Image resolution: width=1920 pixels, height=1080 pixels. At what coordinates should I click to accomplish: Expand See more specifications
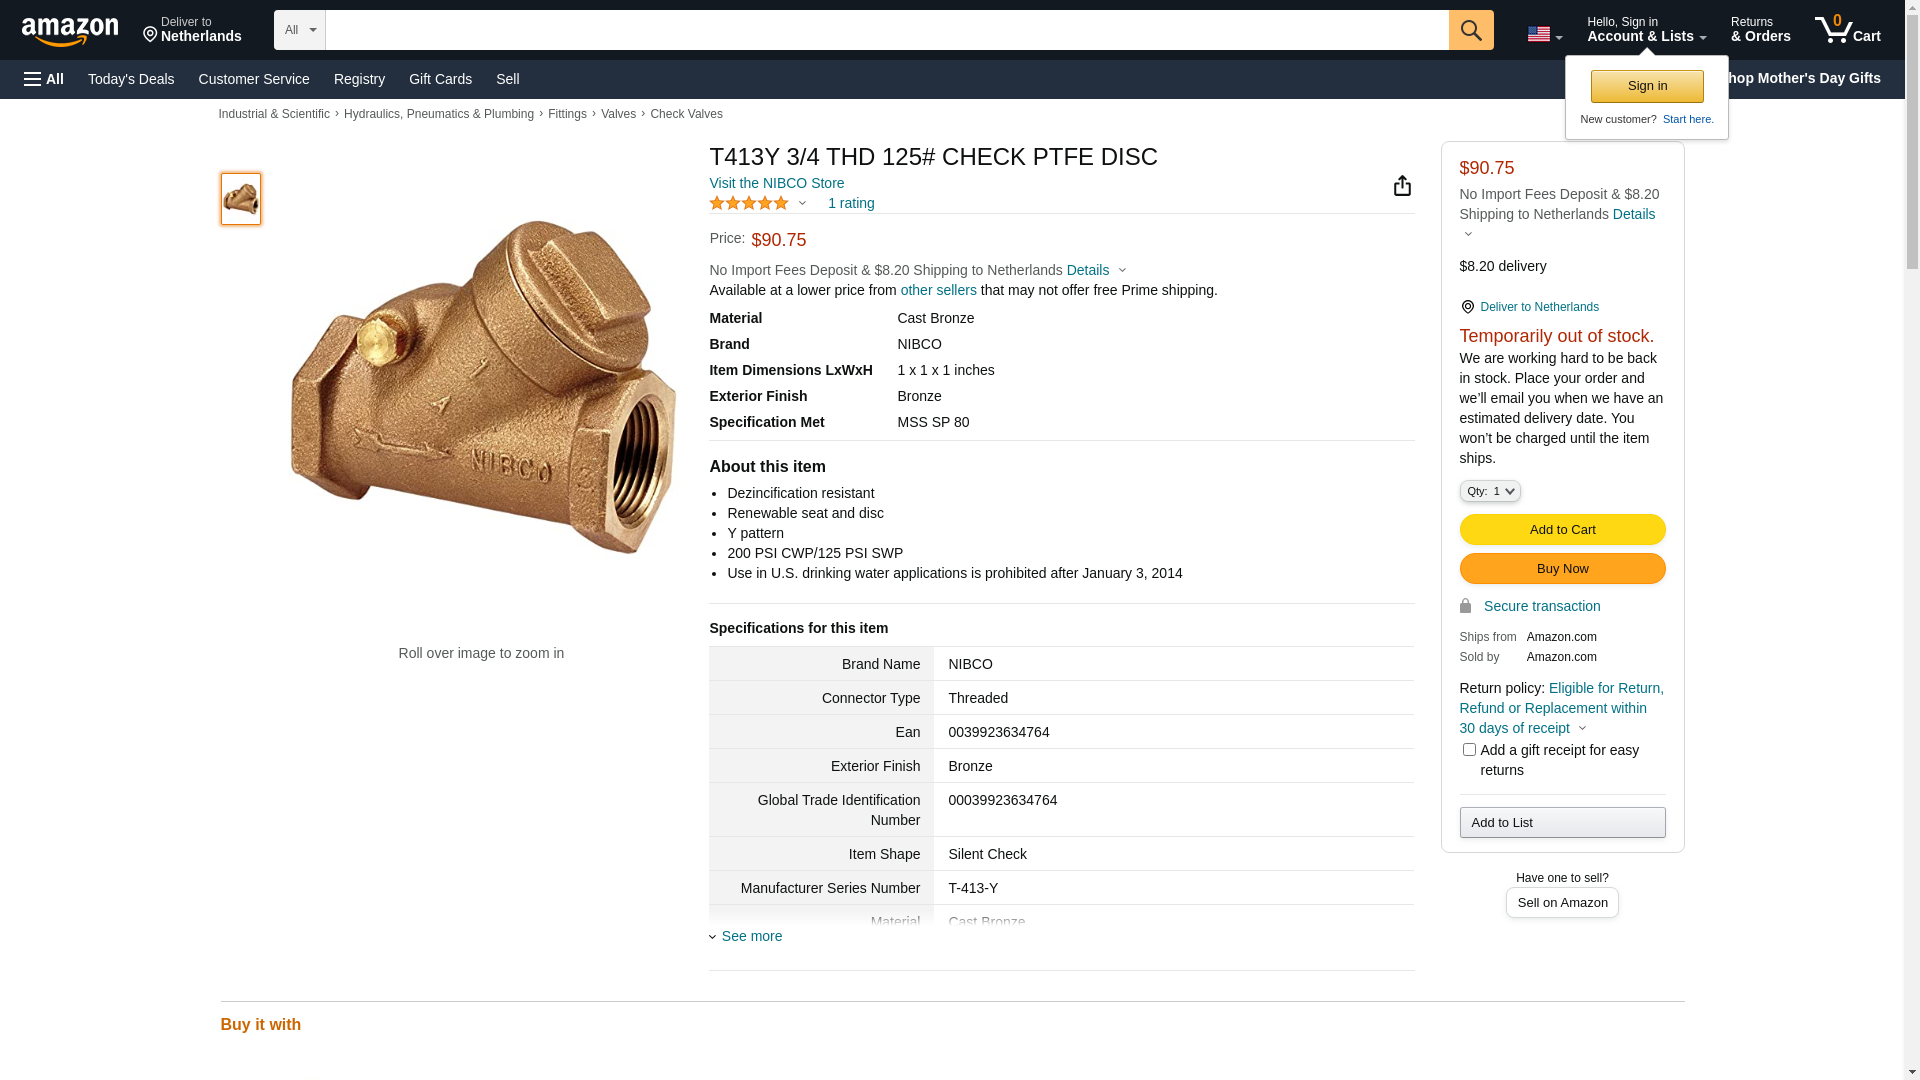pyautogui.click(x=750, y=936)
